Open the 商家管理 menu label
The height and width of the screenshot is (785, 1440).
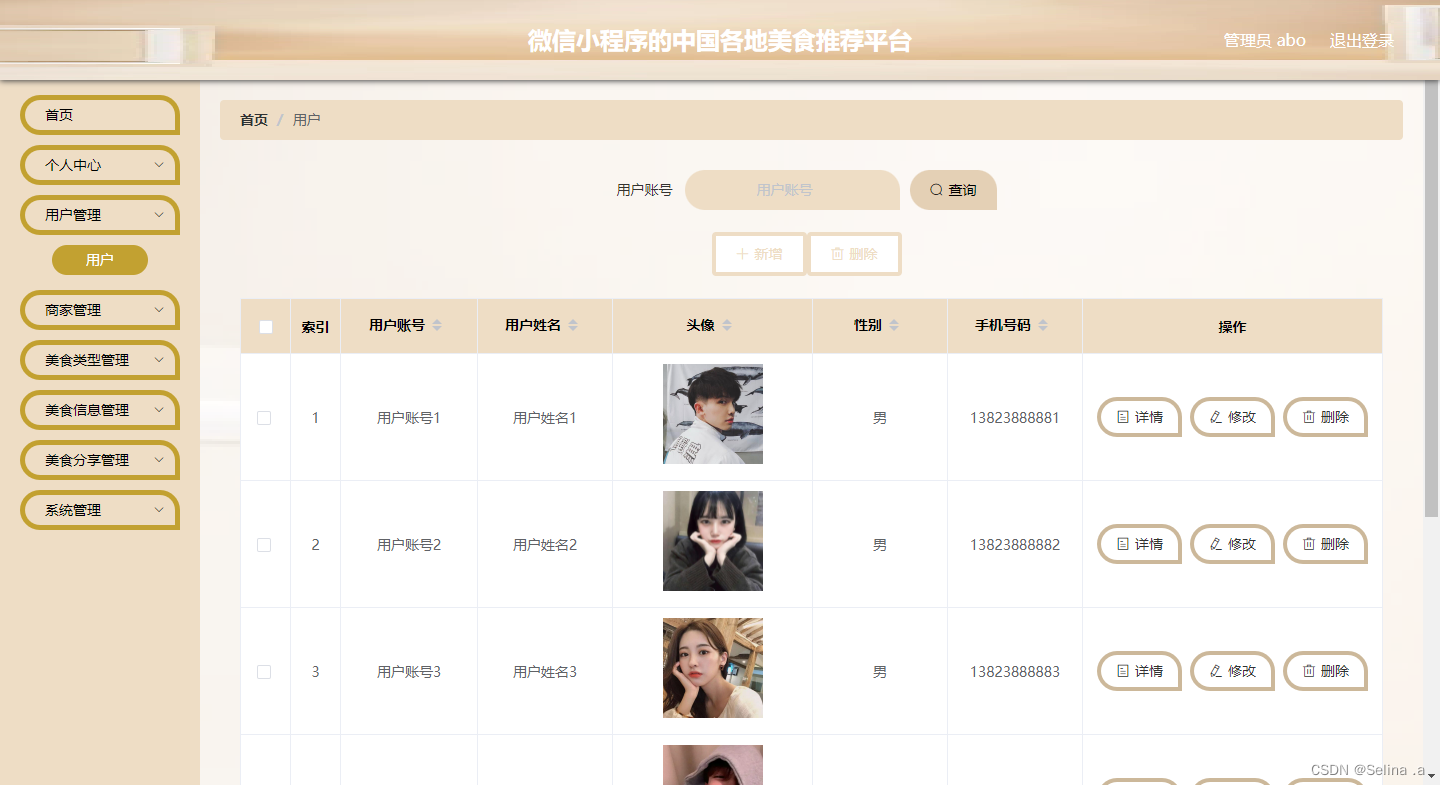pos(73,310)
